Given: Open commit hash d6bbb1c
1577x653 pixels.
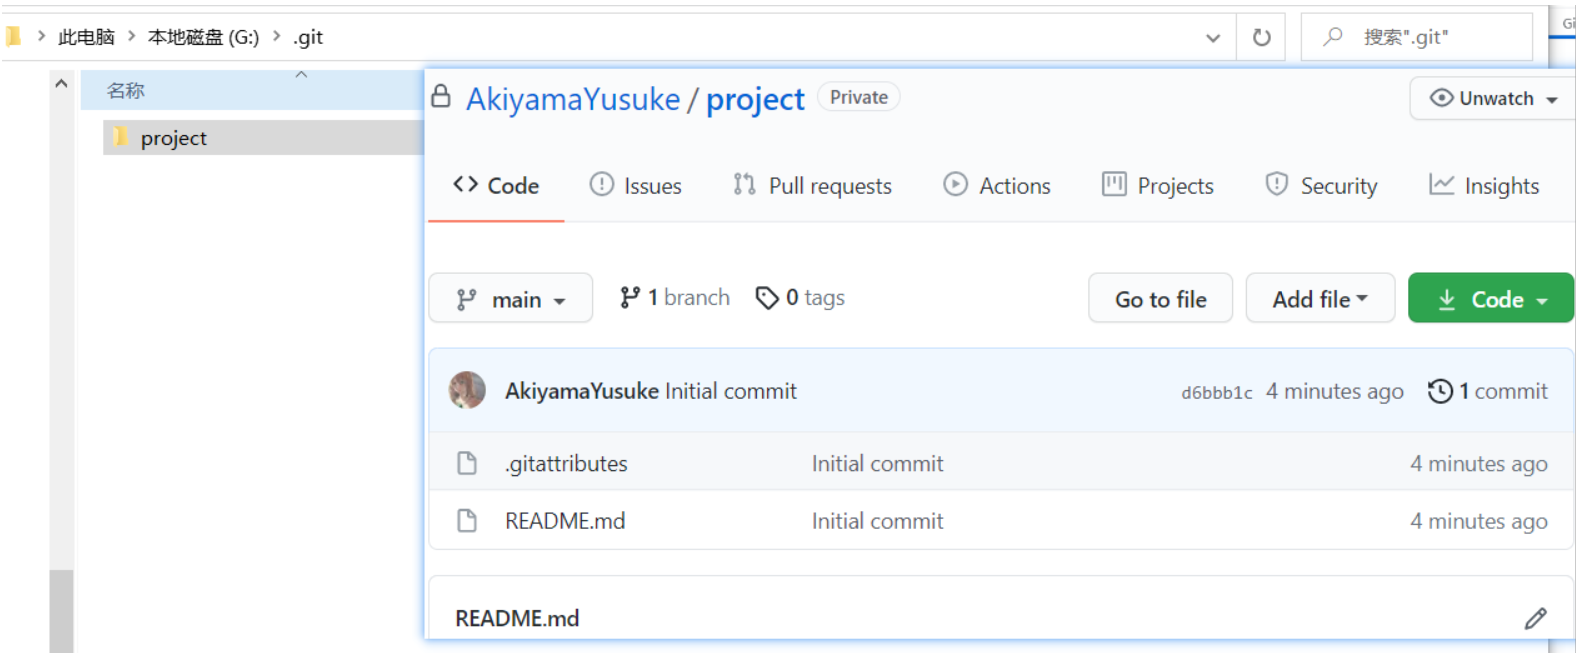Looking at the screenshot, I should click(1217, 393).
